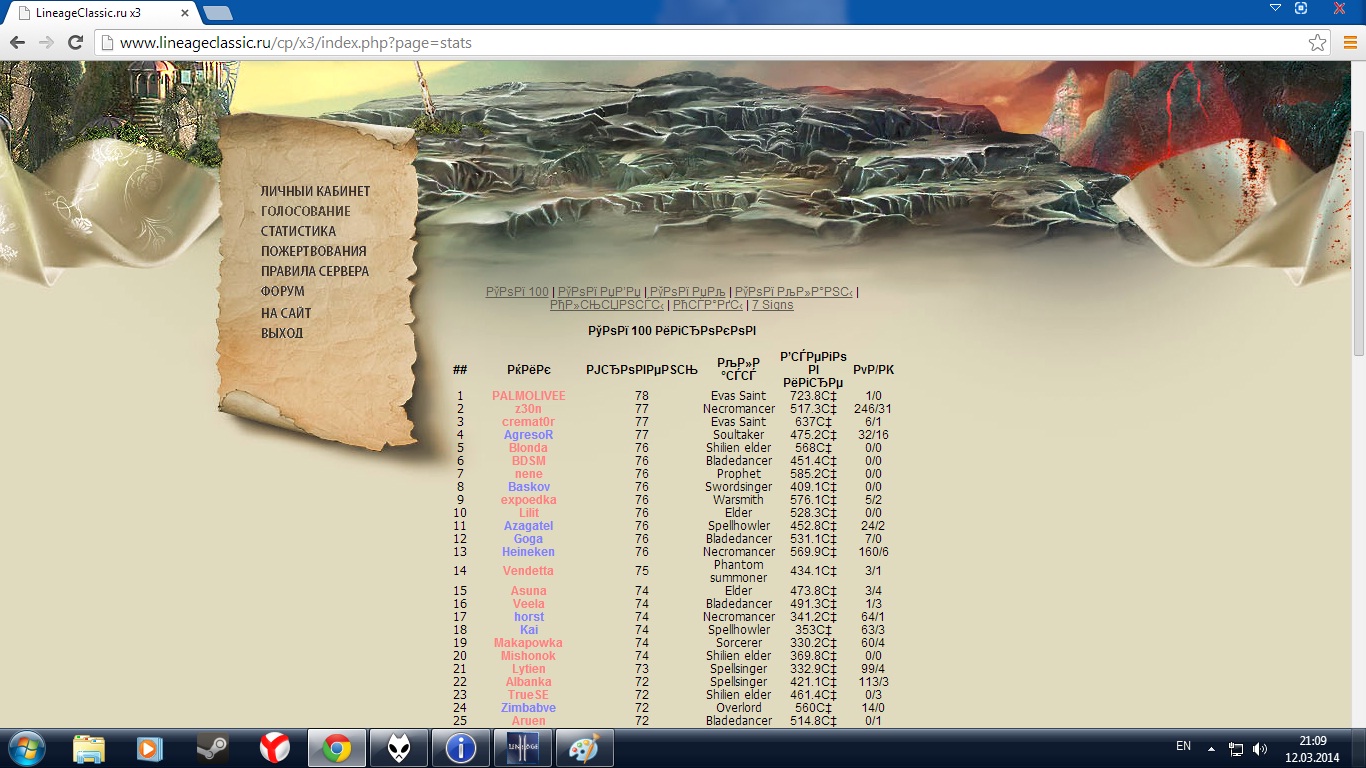Open the ЛИЧНЫЙ КАБИНЕТ menu item
The image size is (1366, 768).
[x=316, y=191]
